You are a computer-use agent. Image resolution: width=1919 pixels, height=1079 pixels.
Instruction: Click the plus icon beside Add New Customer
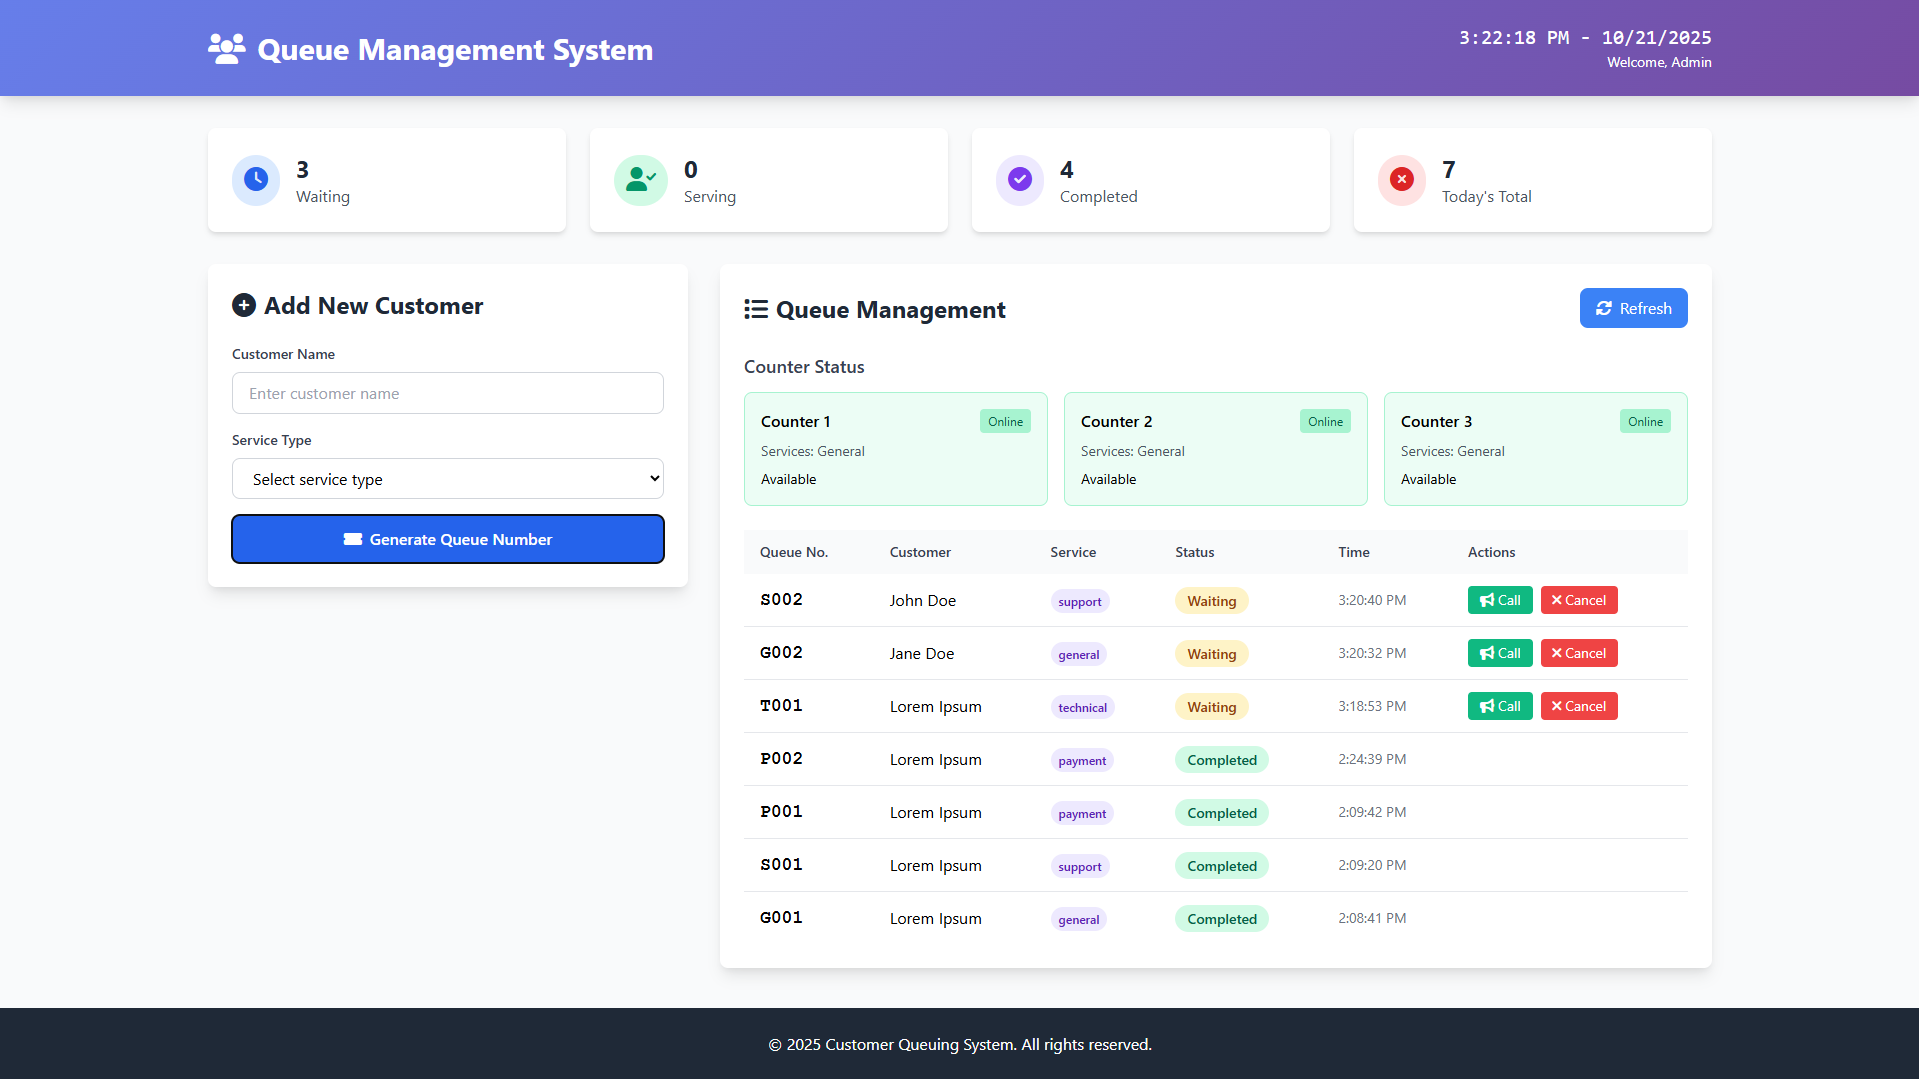pyautogui.click(x=244, y=306)
